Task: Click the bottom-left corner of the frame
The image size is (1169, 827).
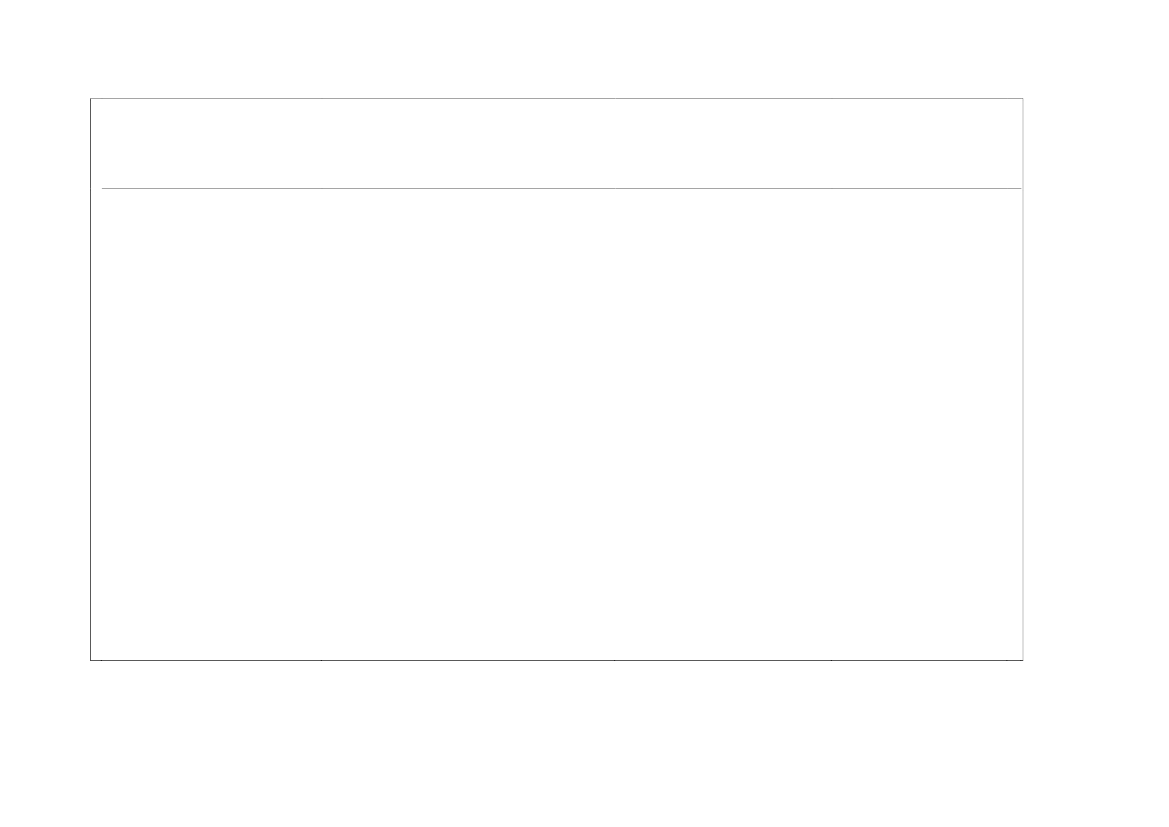Action: [x=91, y=660]
